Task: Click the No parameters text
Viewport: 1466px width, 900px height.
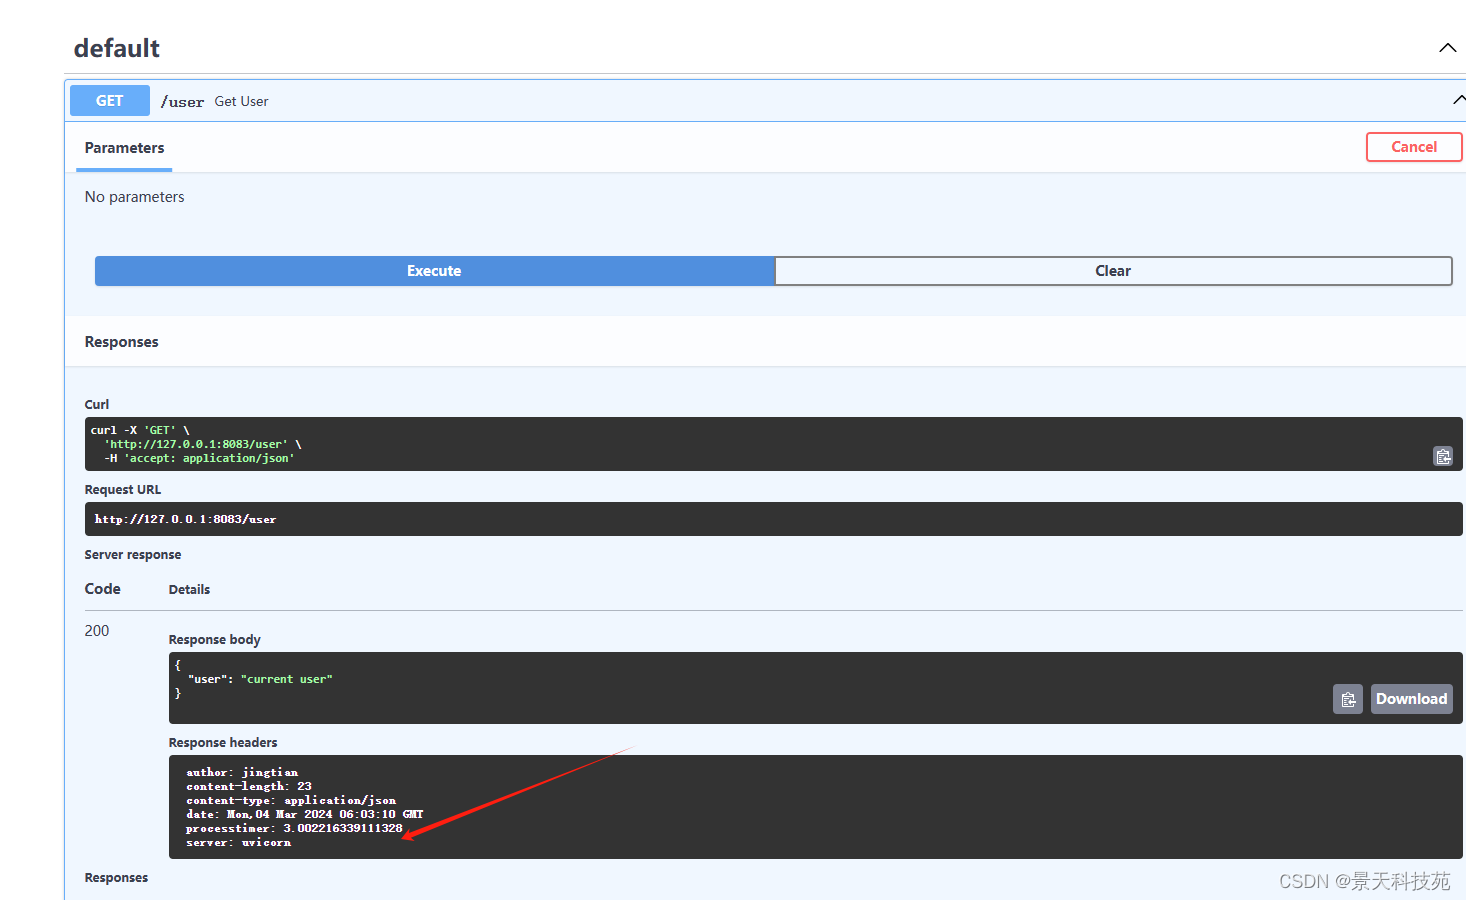Action: (135, 197)
